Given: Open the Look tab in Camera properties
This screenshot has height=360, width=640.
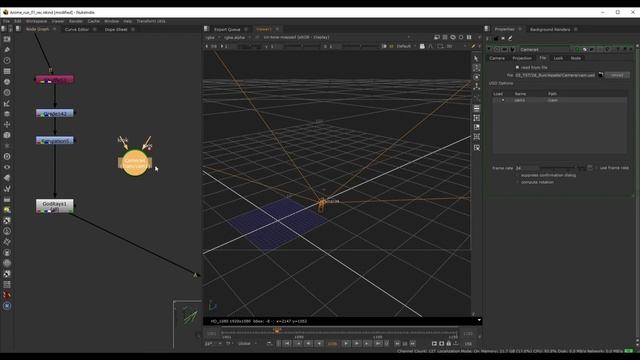Looking at the screenshot, I should click(558, 58).
